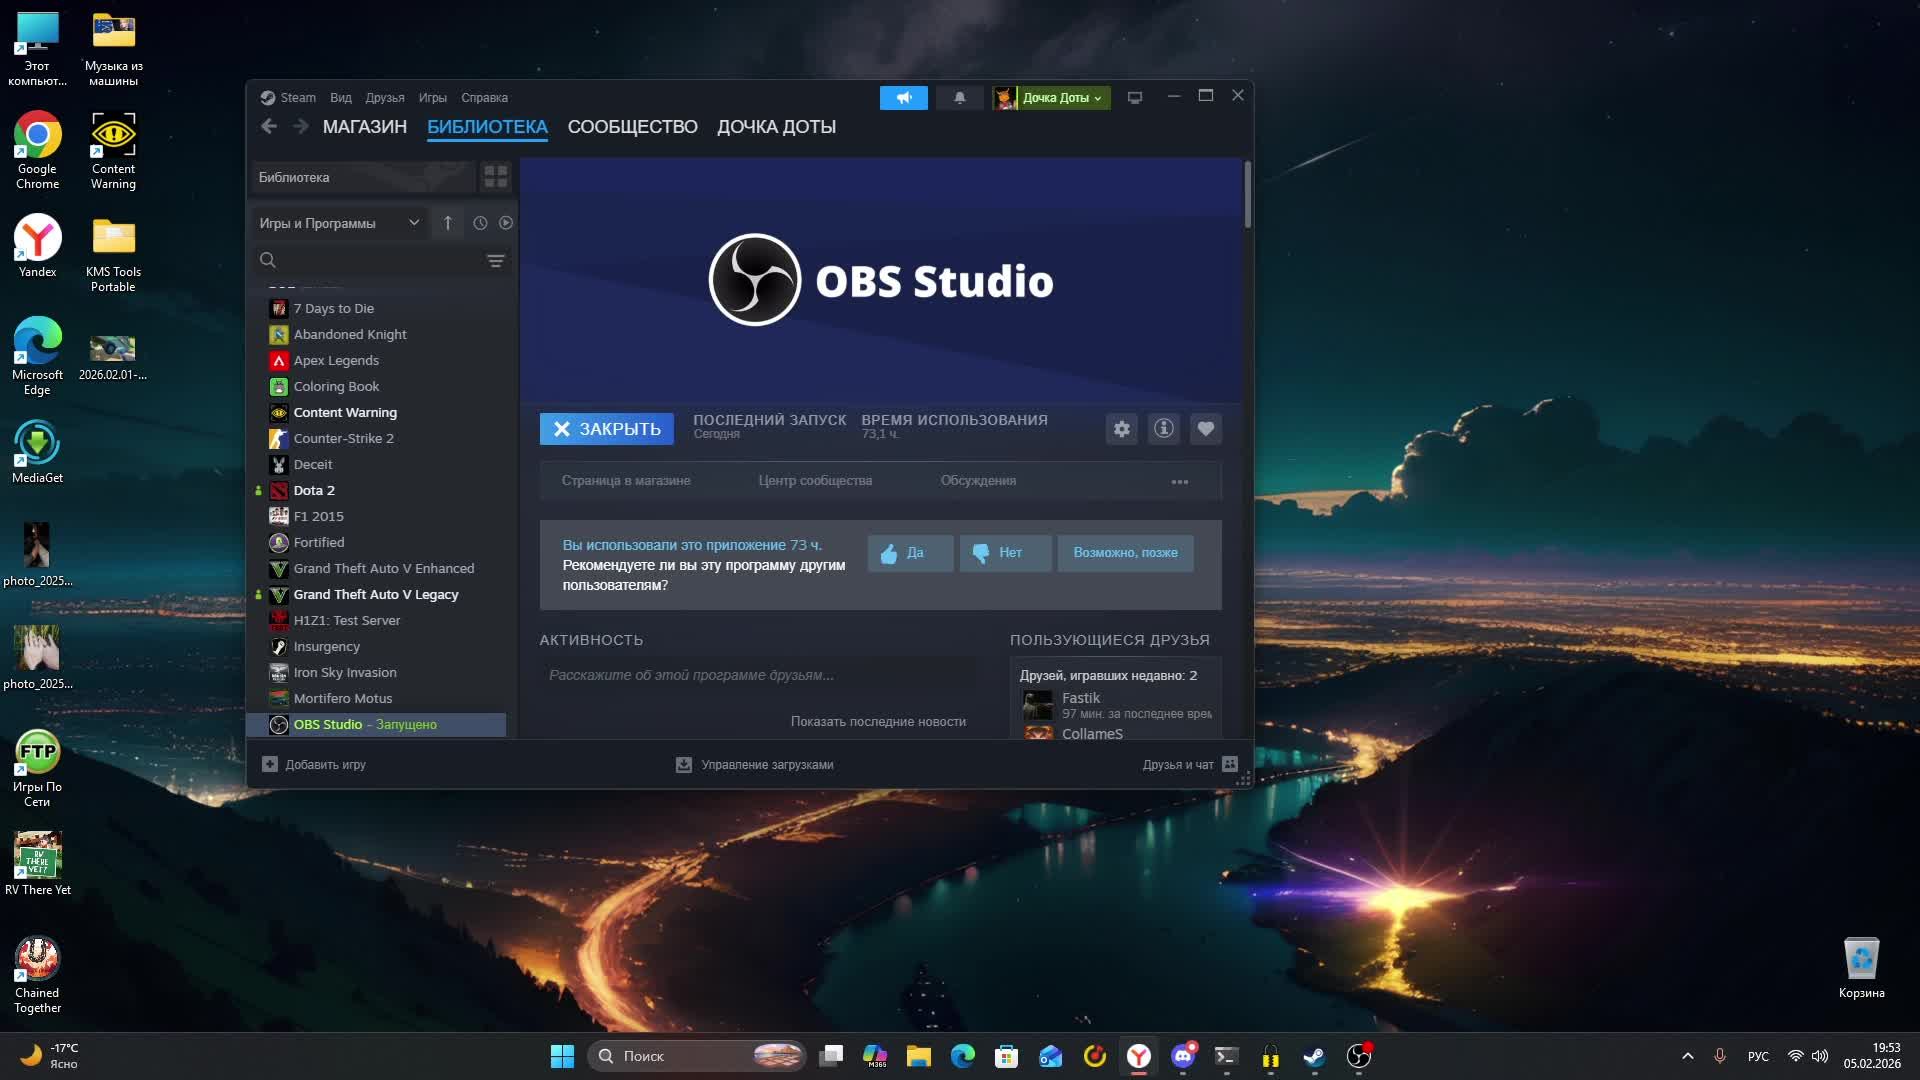Open the notifications bell
The width and height of the screenshot is (1920, 1080).
(x=959, y=98)
